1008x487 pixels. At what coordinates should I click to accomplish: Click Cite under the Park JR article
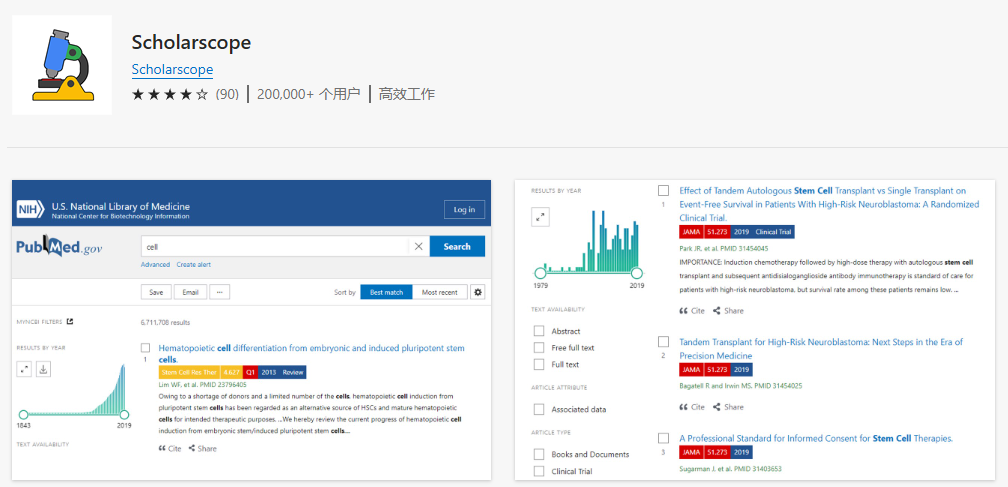tap(692, 310)
